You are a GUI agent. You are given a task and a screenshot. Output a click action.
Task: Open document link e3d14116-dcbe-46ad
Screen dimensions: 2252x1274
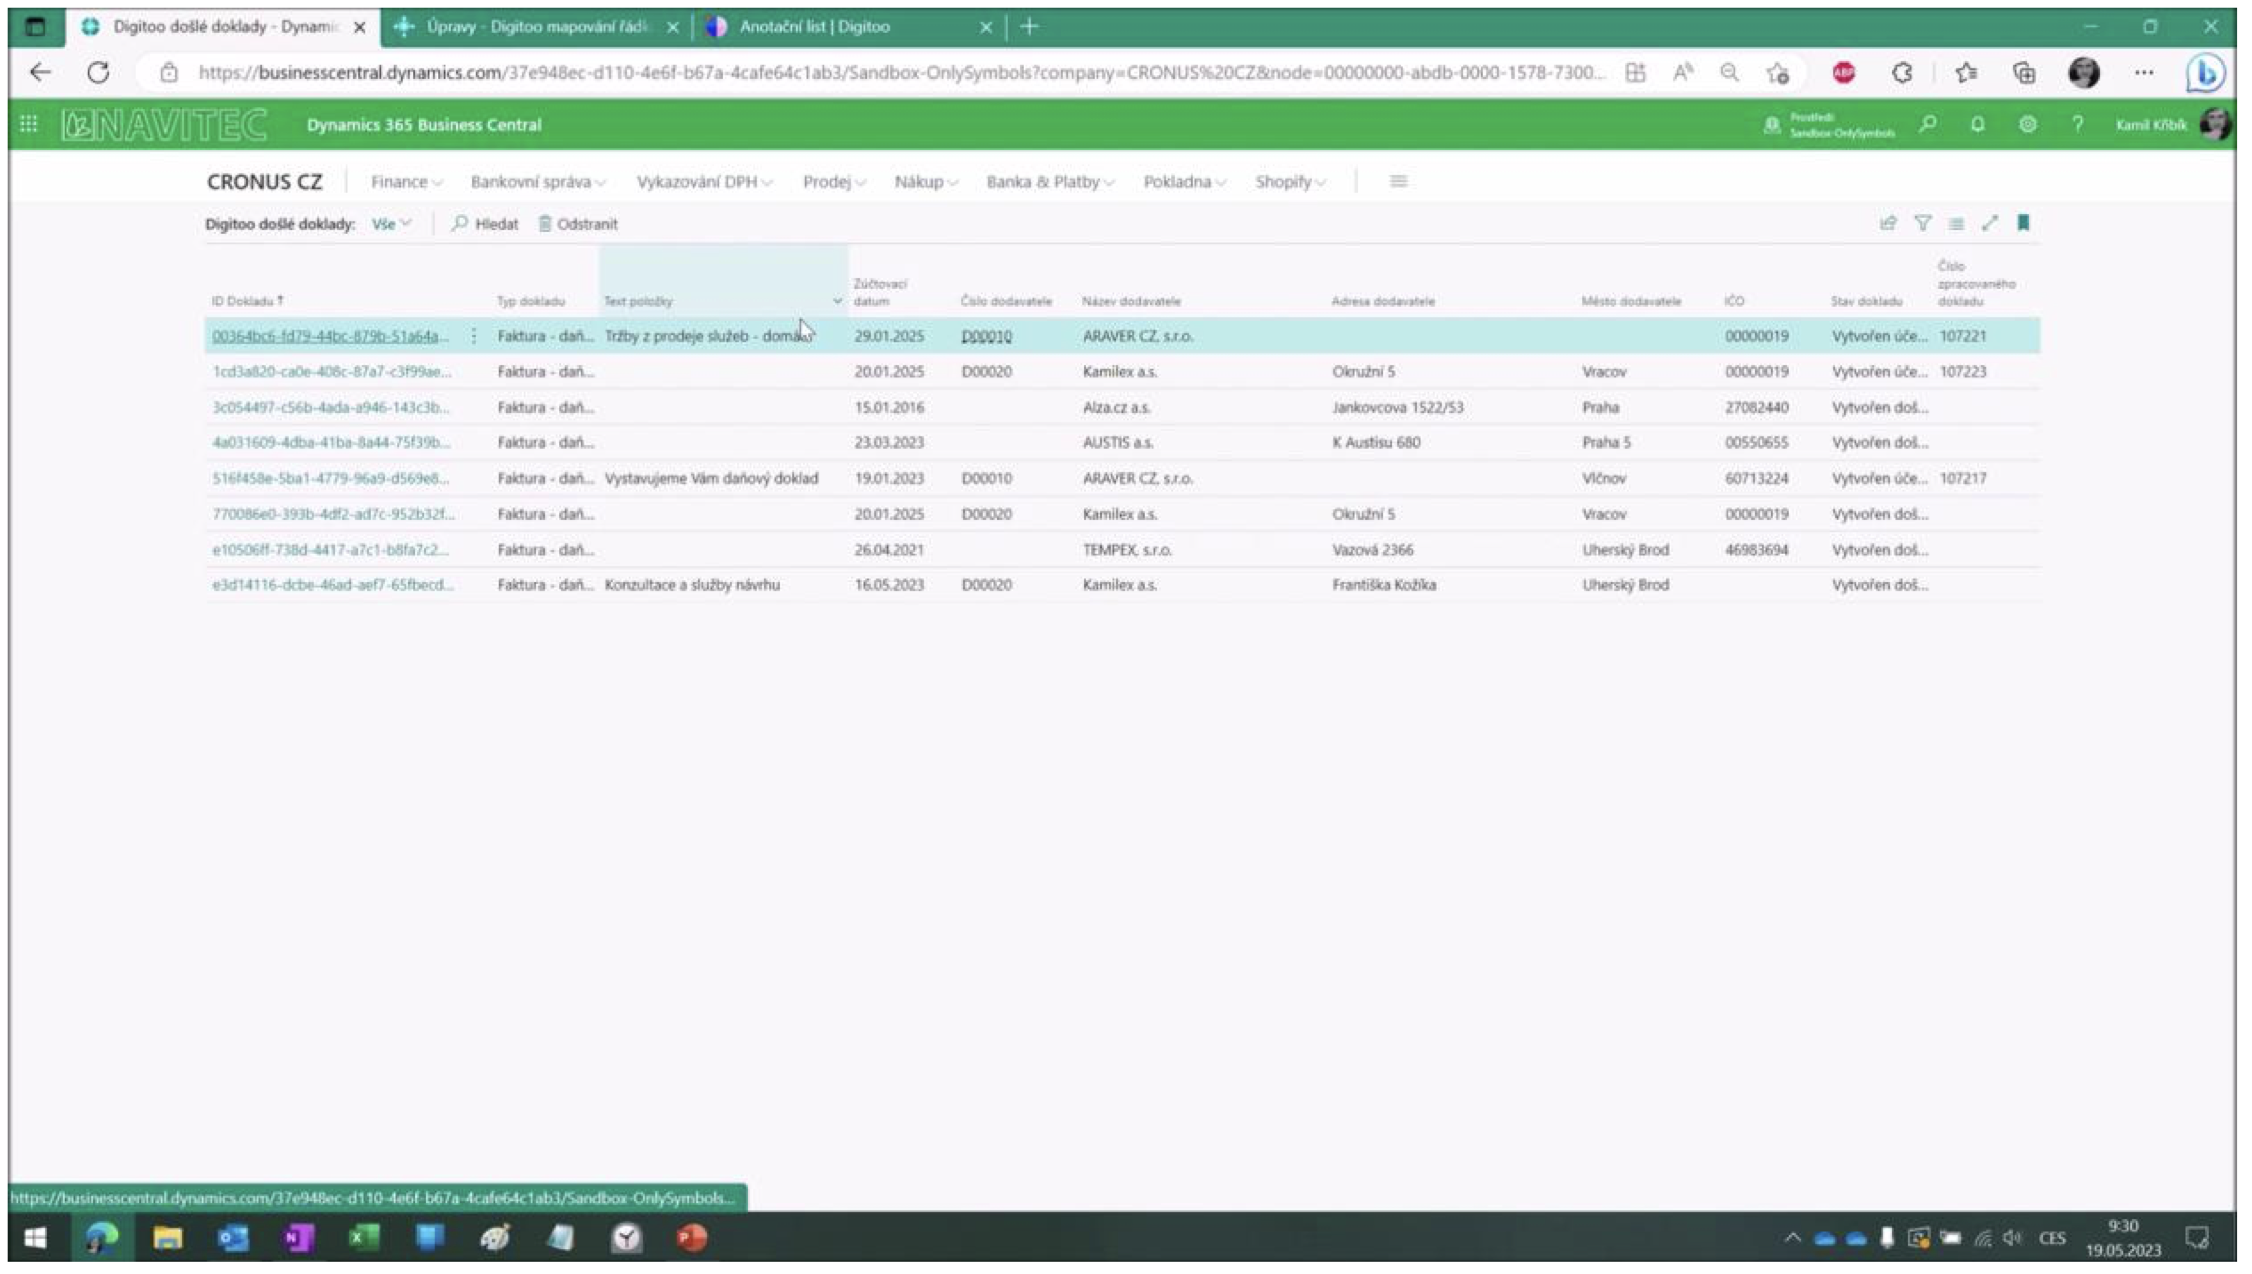pos(332,584)
